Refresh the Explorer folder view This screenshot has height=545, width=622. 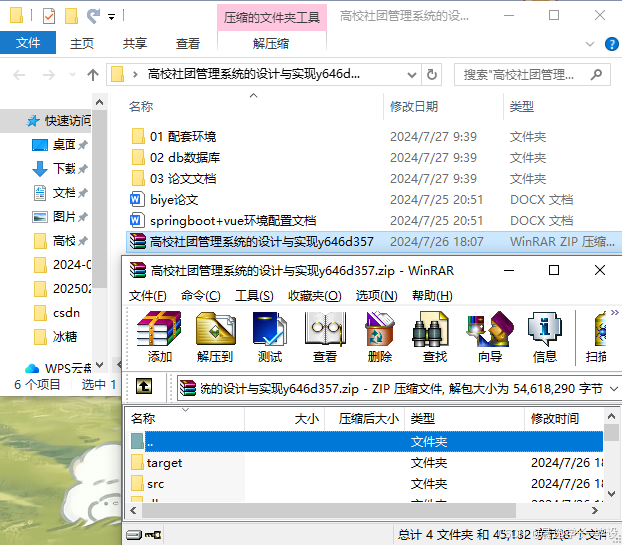pyautogui.click(x=432, y=75)
